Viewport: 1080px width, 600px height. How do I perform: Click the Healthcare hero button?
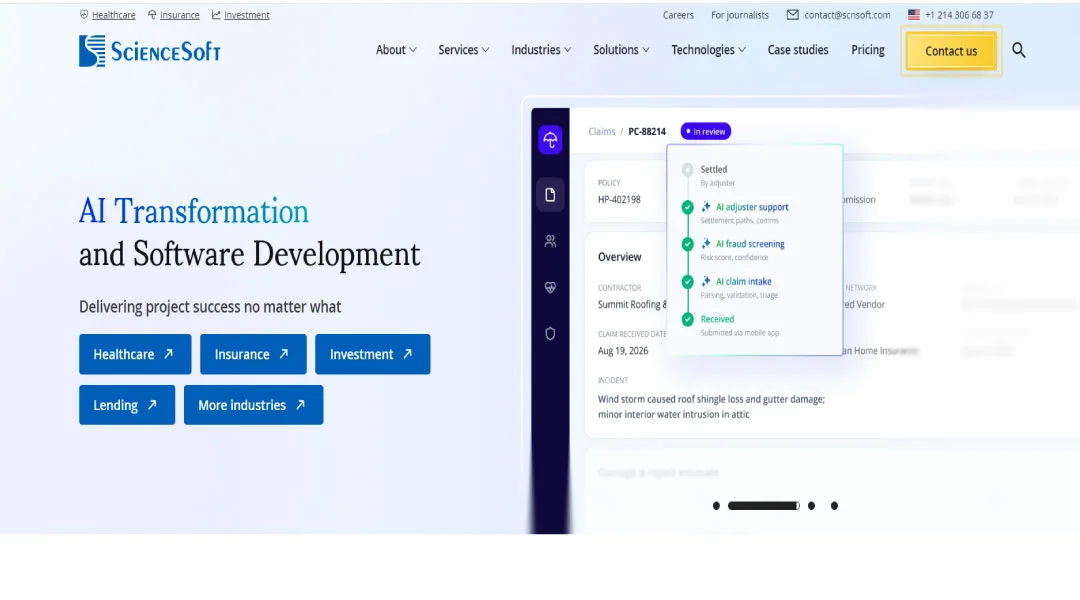tap(135, 354)
